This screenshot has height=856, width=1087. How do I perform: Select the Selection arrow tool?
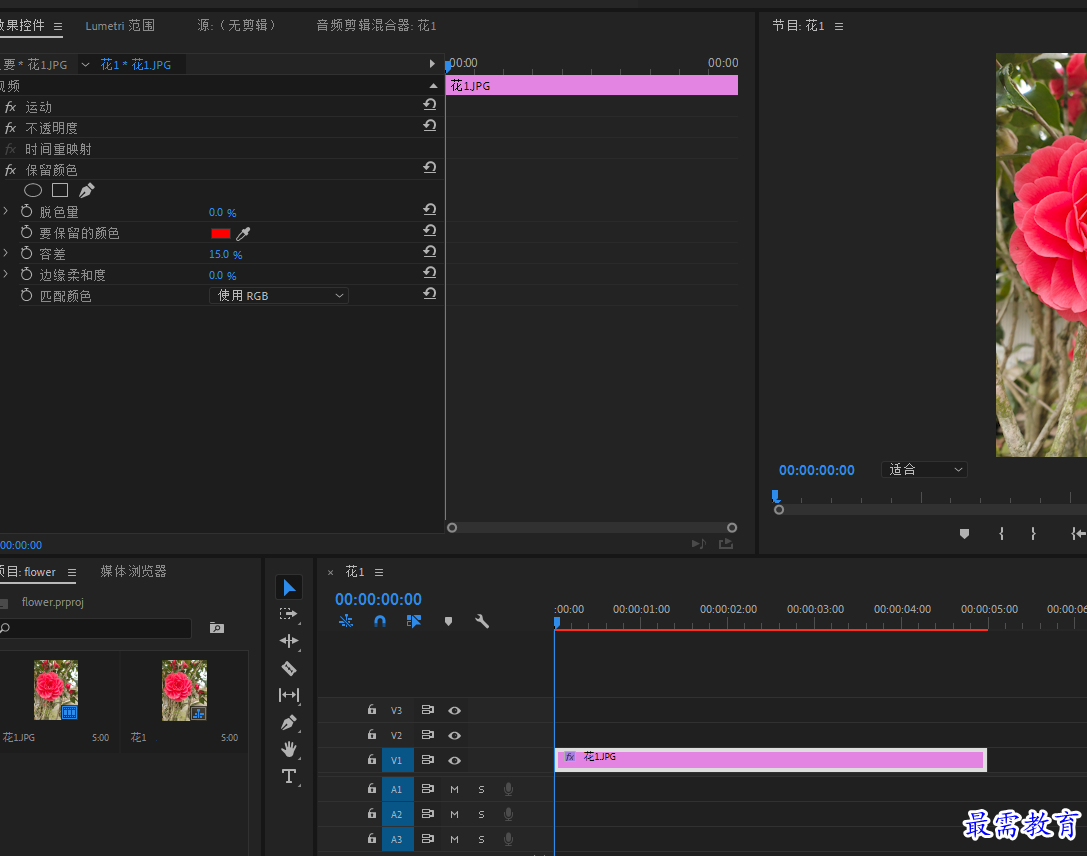[289, 587]
